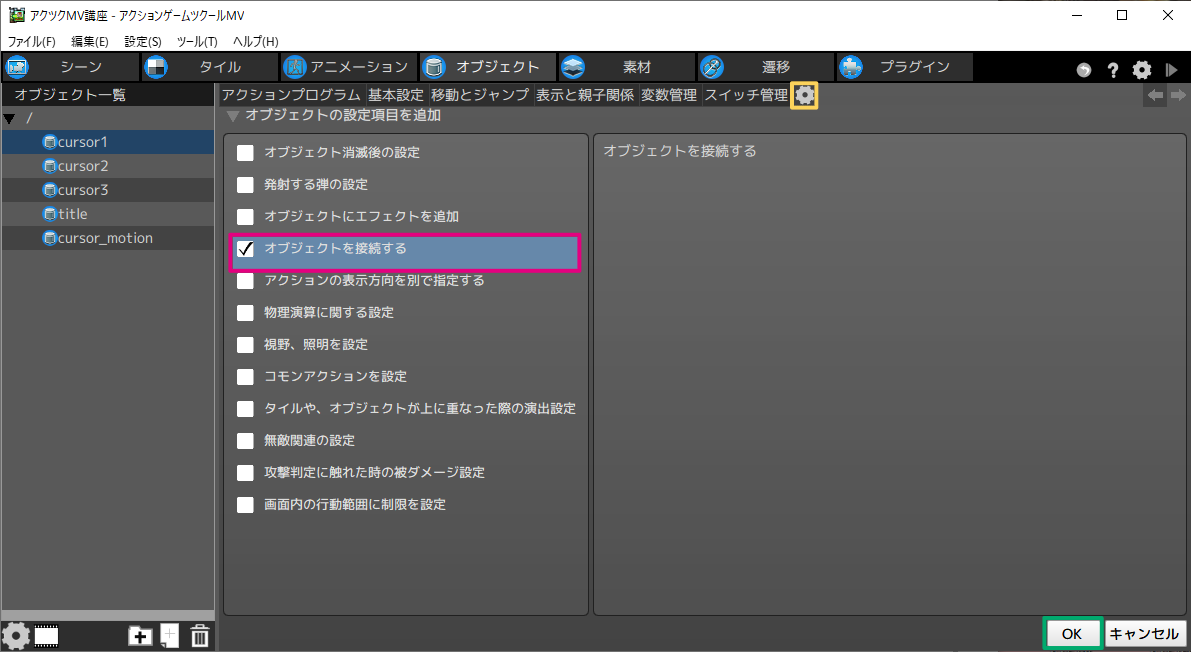Open the ファイル(F) menu
1191x652 pixels.
32,41
